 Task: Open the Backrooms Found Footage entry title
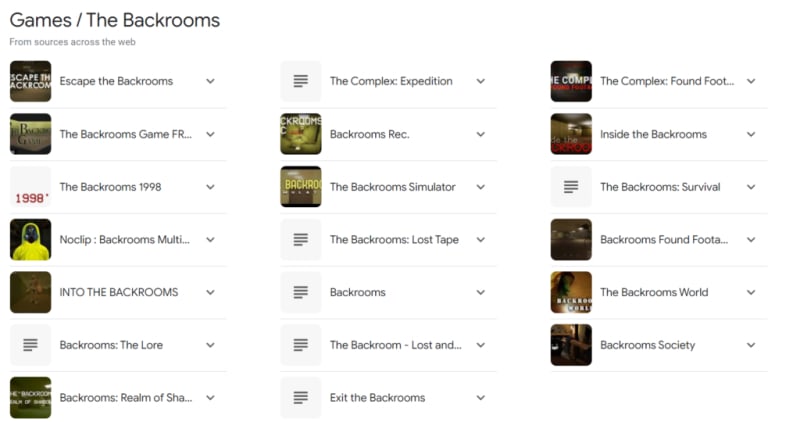tap(664, 240)
